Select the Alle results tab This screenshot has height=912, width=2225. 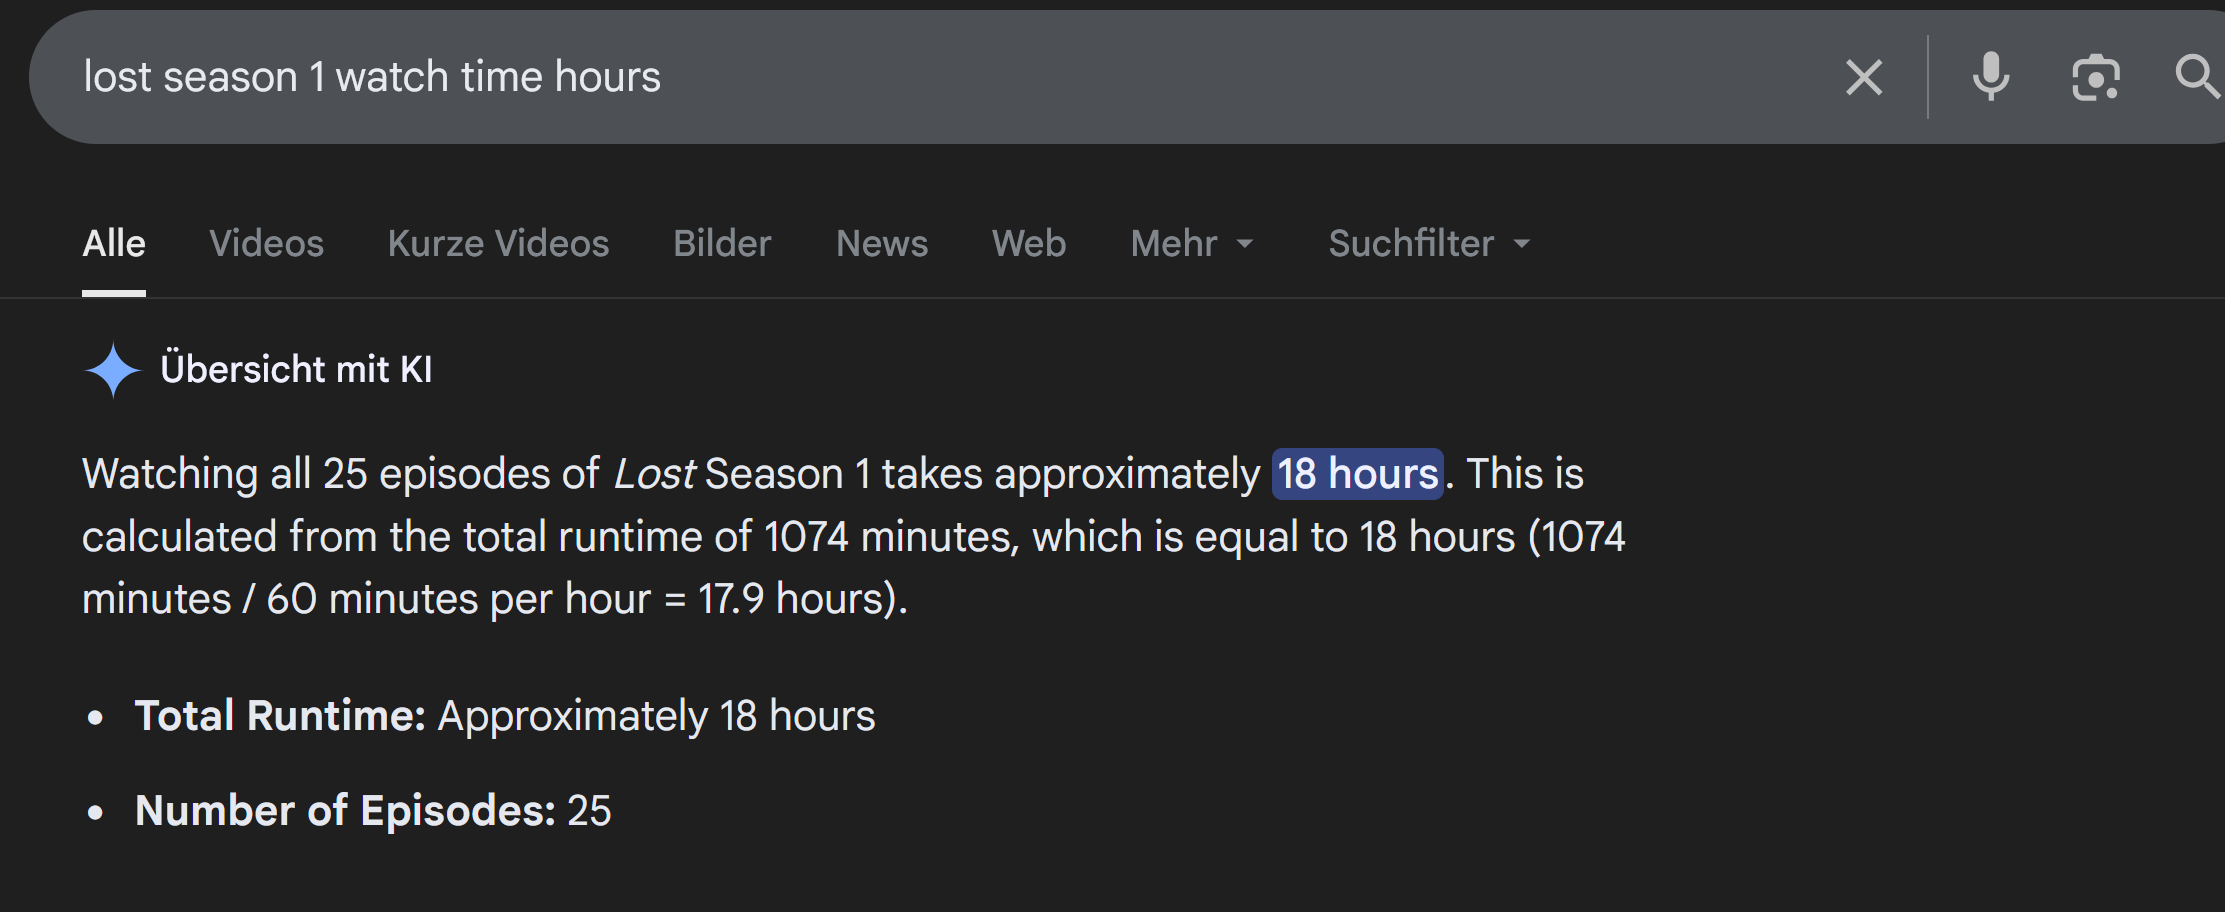[x=114, y=243]
